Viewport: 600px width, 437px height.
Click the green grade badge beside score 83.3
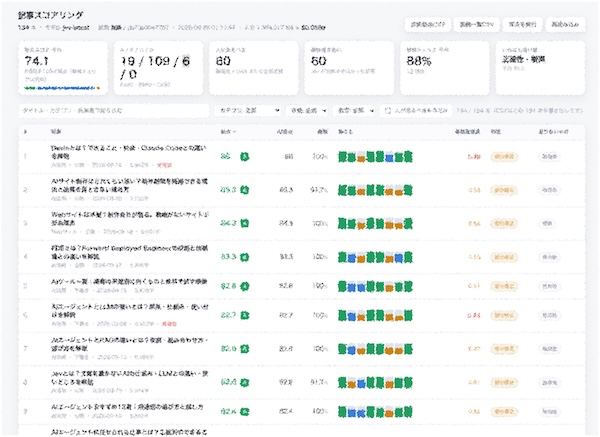tap(245, 256)
